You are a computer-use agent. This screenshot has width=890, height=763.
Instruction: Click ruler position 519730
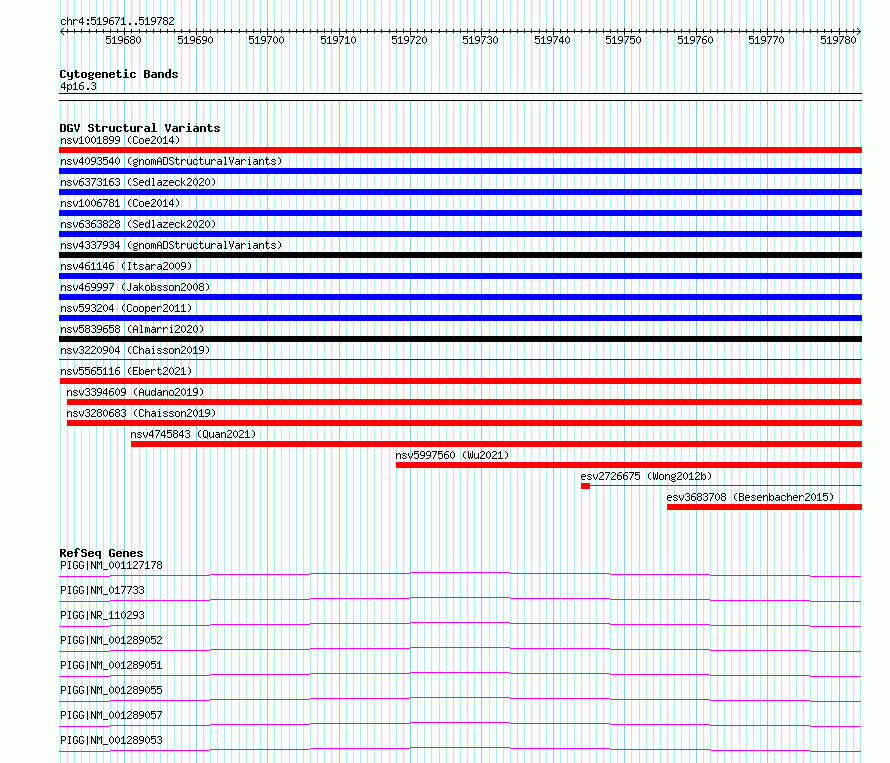pos(480,40)
